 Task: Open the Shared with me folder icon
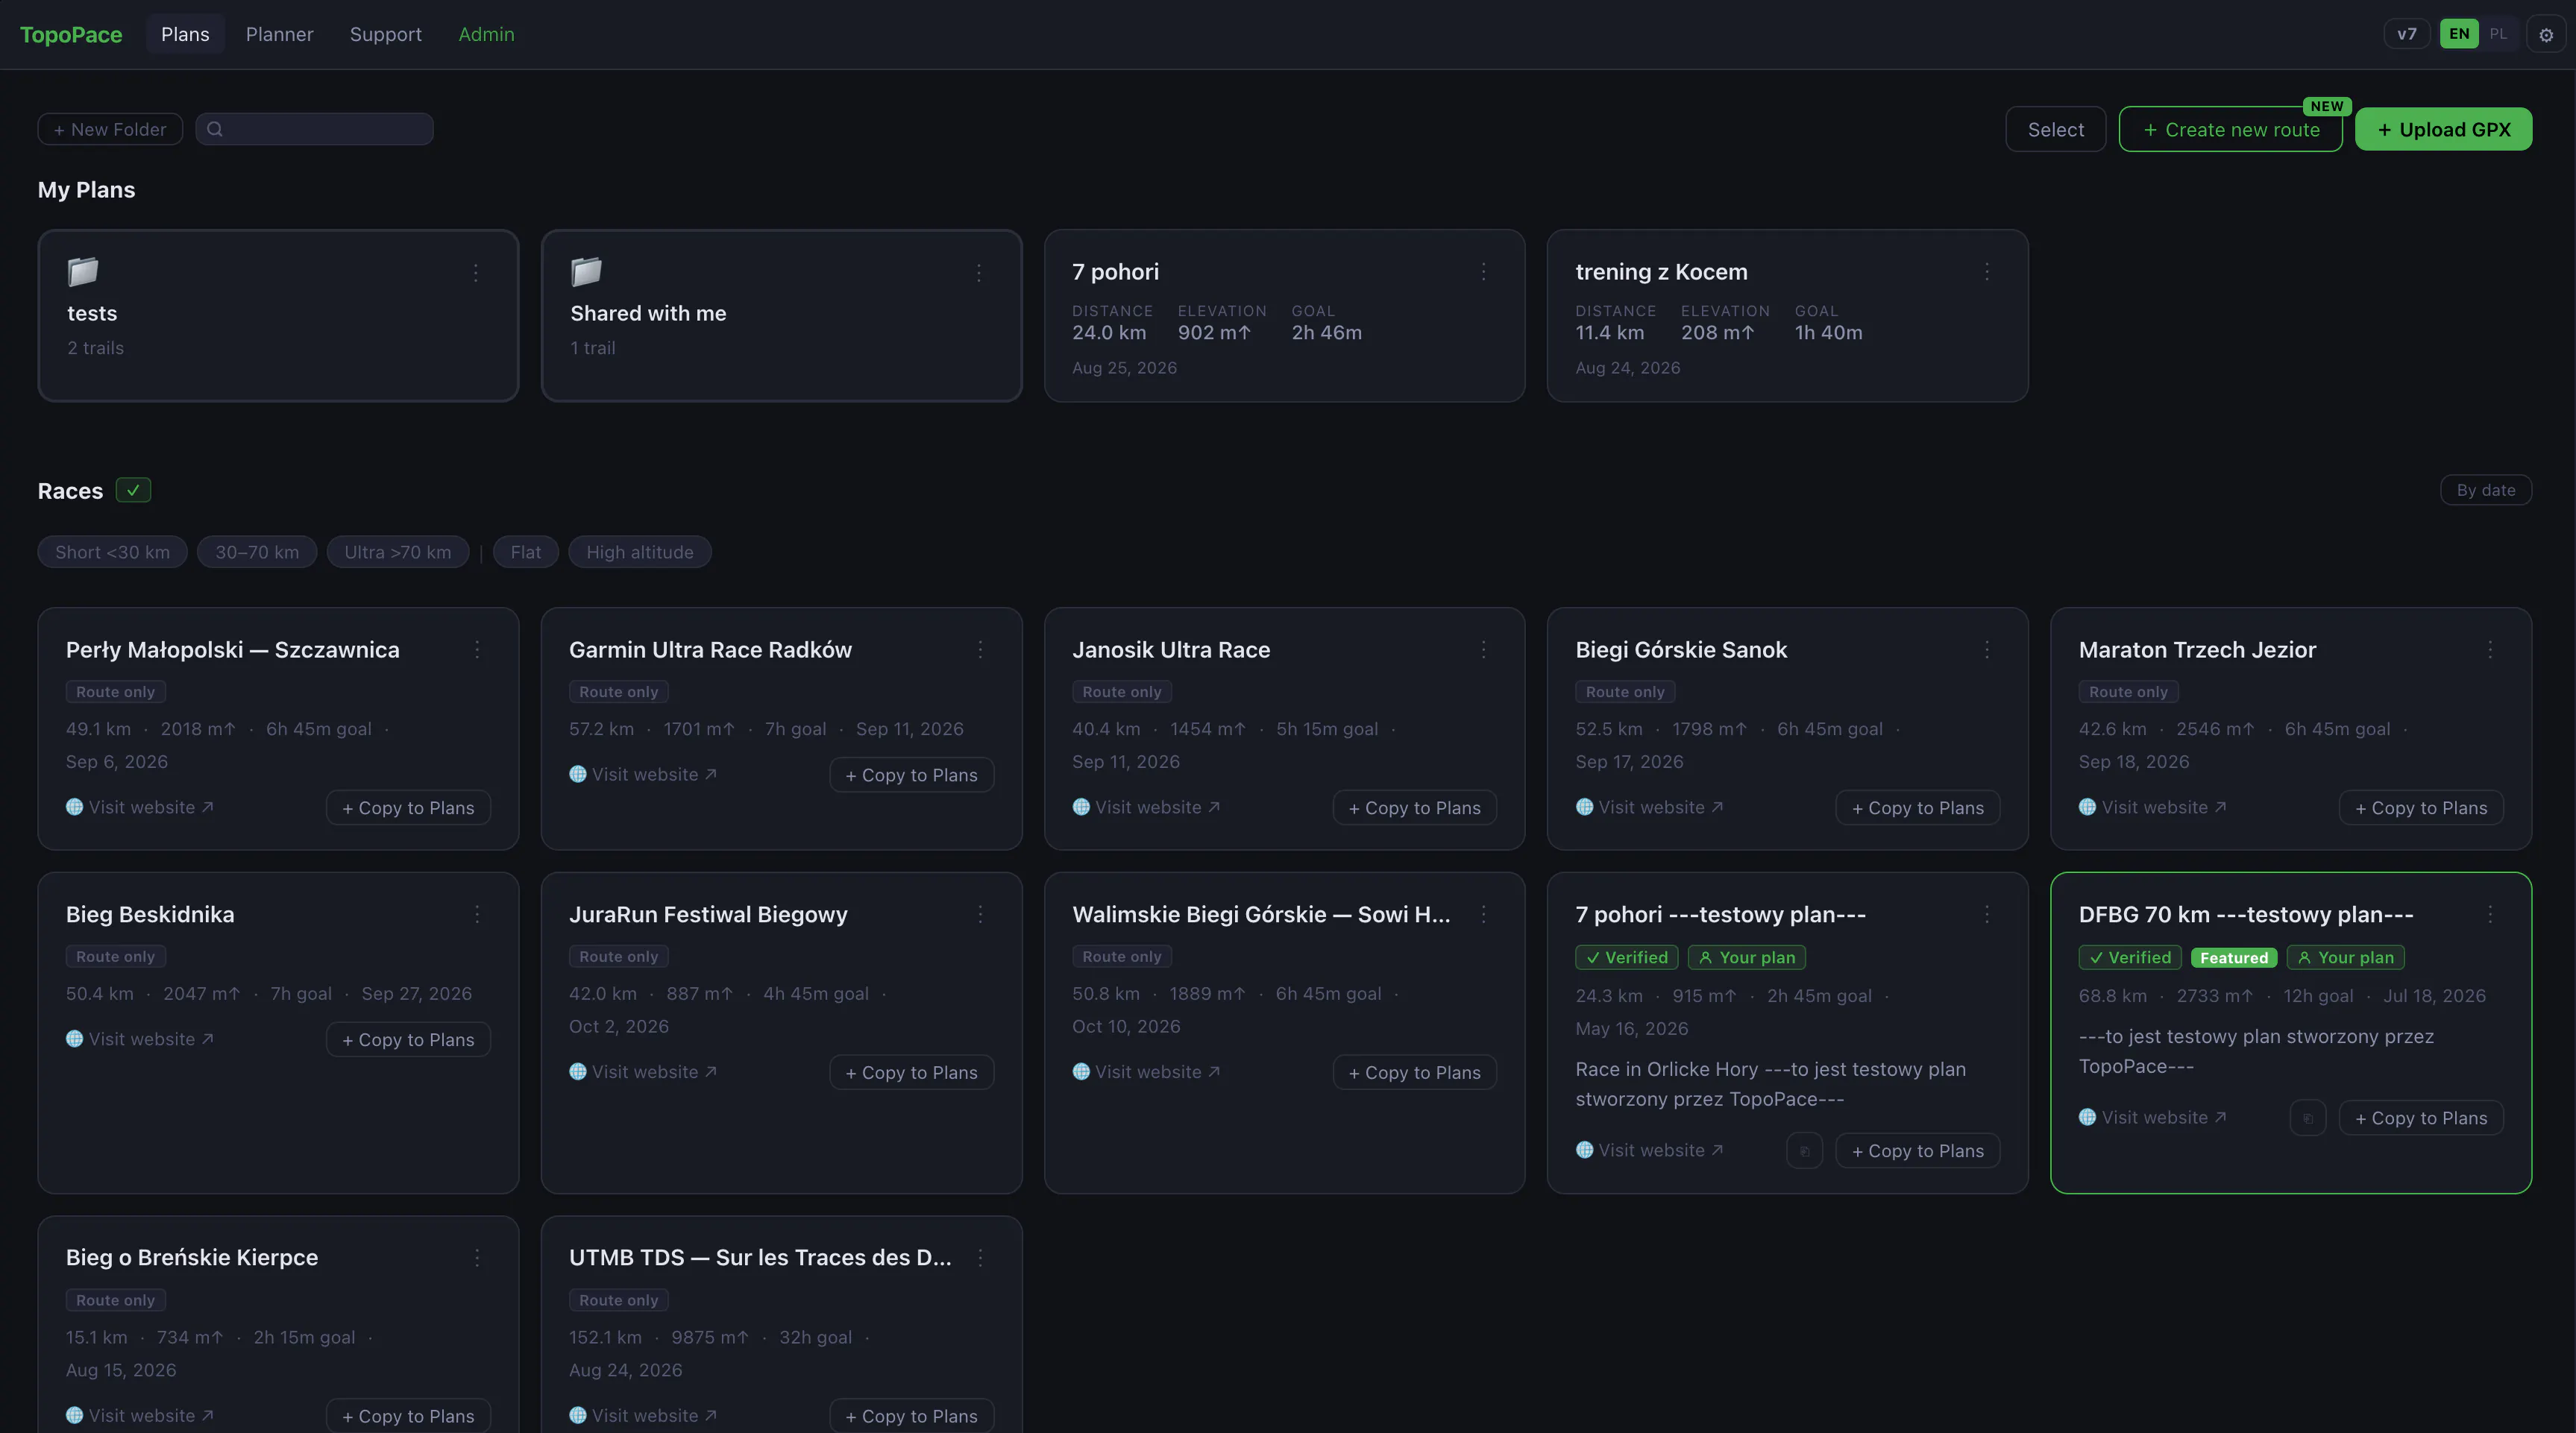click(x=586, y=271)
